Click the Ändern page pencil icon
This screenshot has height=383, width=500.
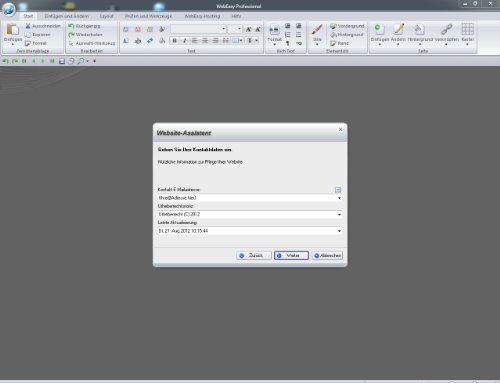coord(398,29)
